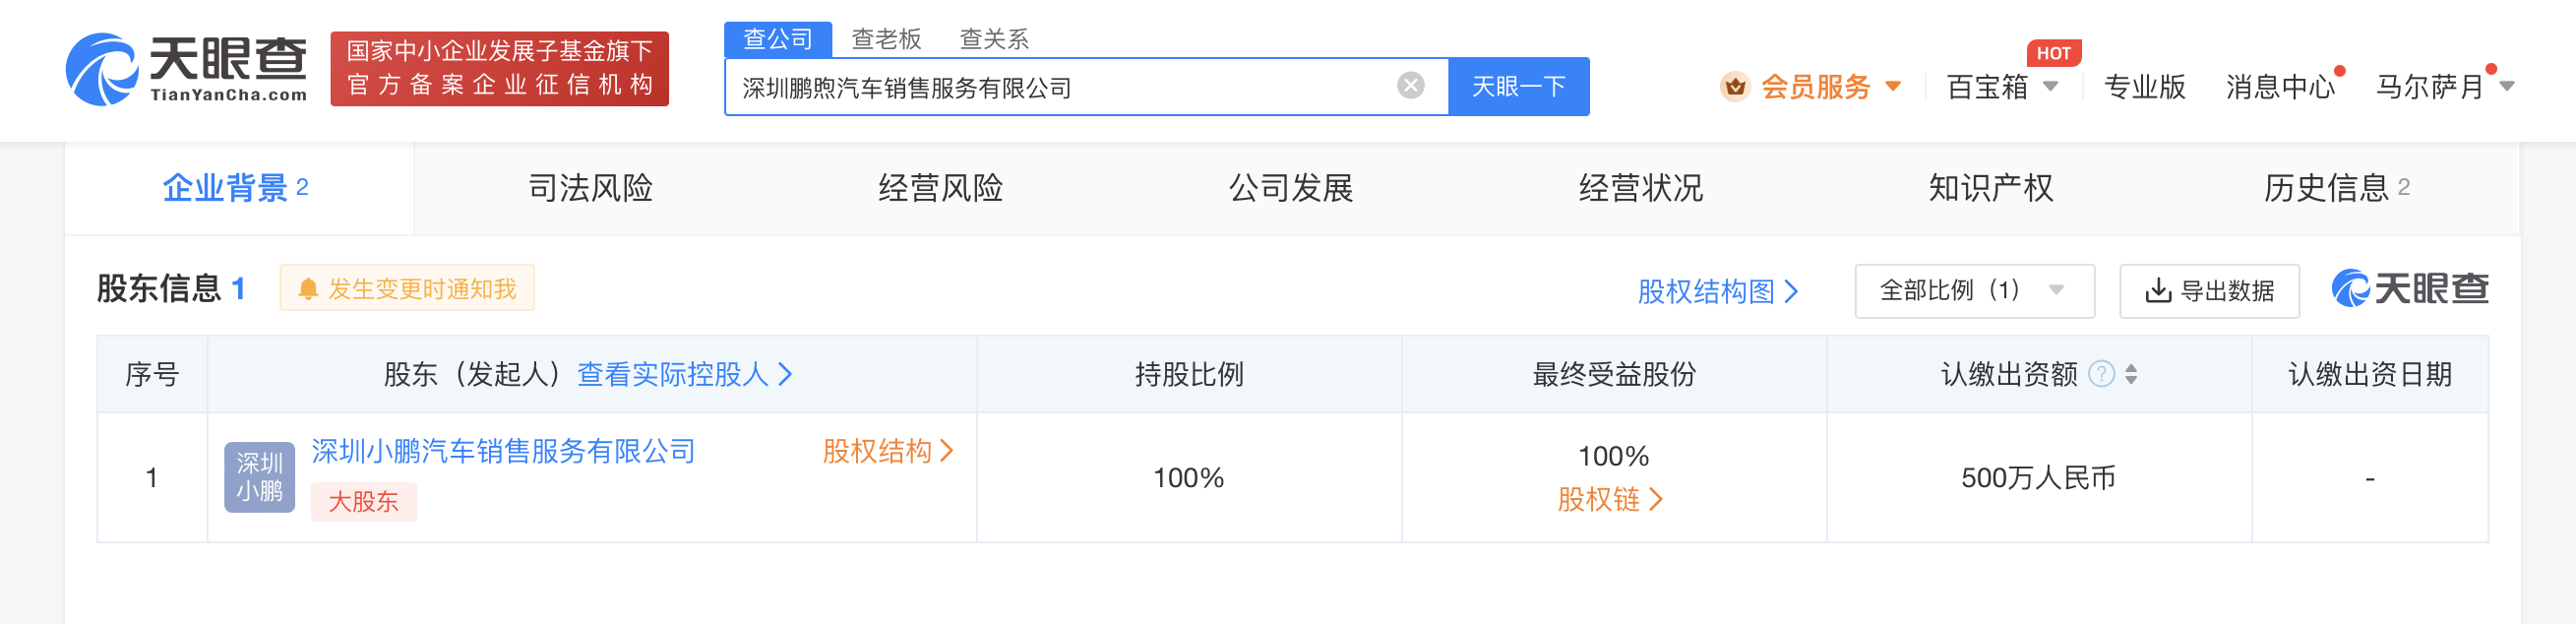This screenshot has width=2576, height=624.
Task: Click the 导出数据 button
Action: (x=2209, y=291)
